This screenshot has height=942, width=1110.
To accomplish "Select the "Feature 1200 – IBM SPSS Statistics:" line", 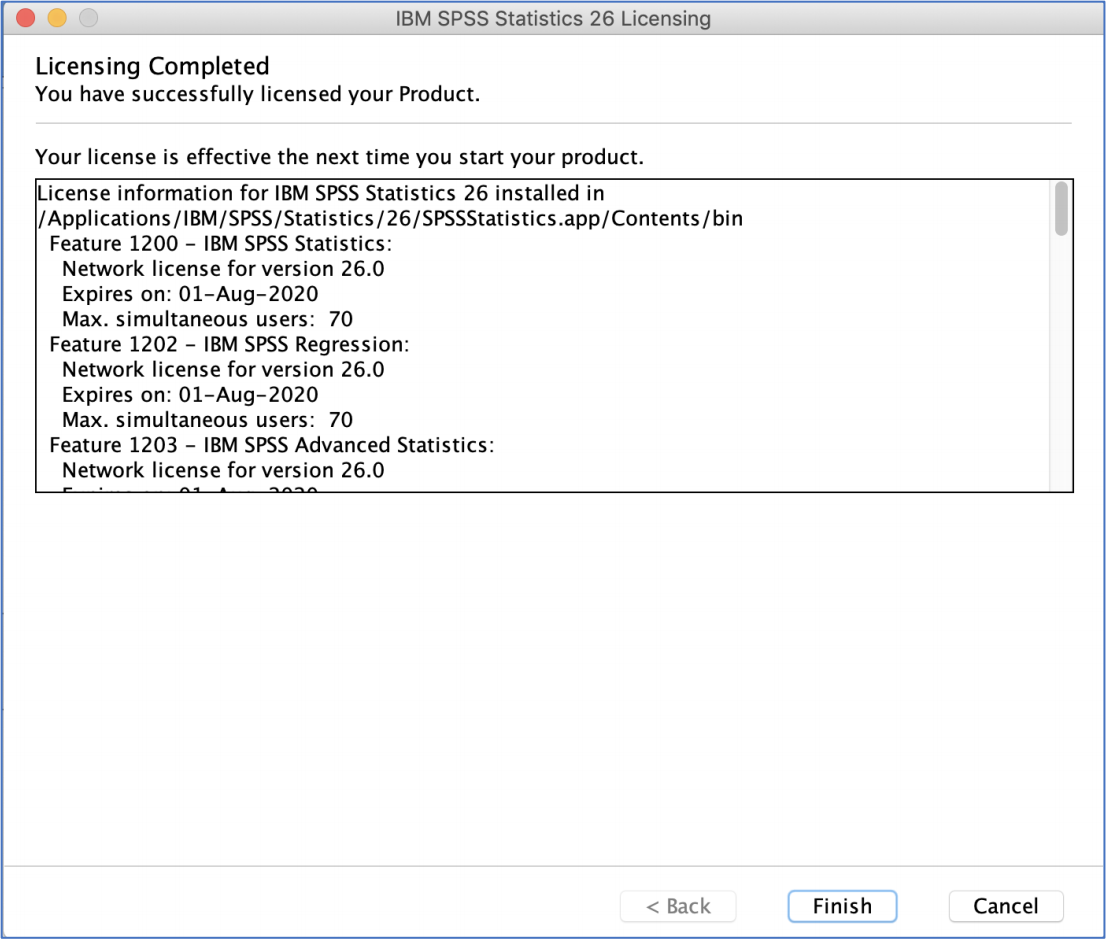I will (x=221, y=244).
